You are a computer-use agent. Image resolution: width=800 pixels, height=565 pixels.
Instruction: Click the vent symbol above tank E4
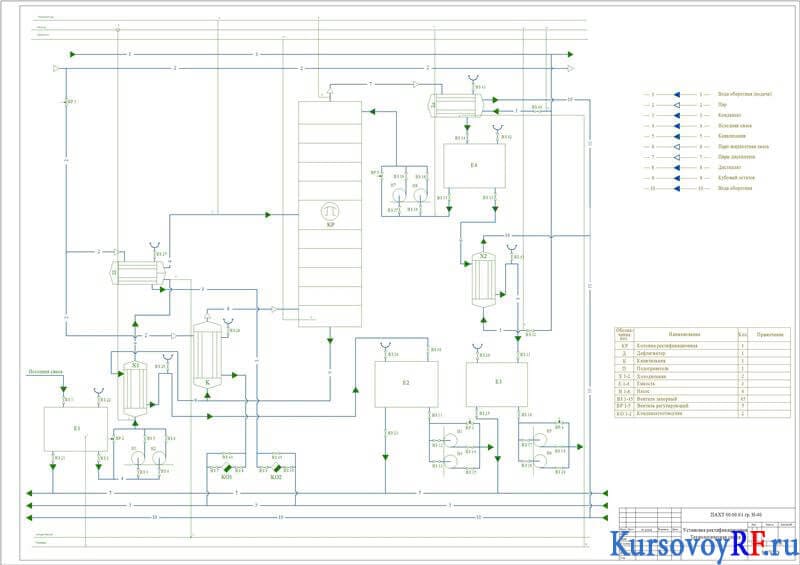click(497, 128)
